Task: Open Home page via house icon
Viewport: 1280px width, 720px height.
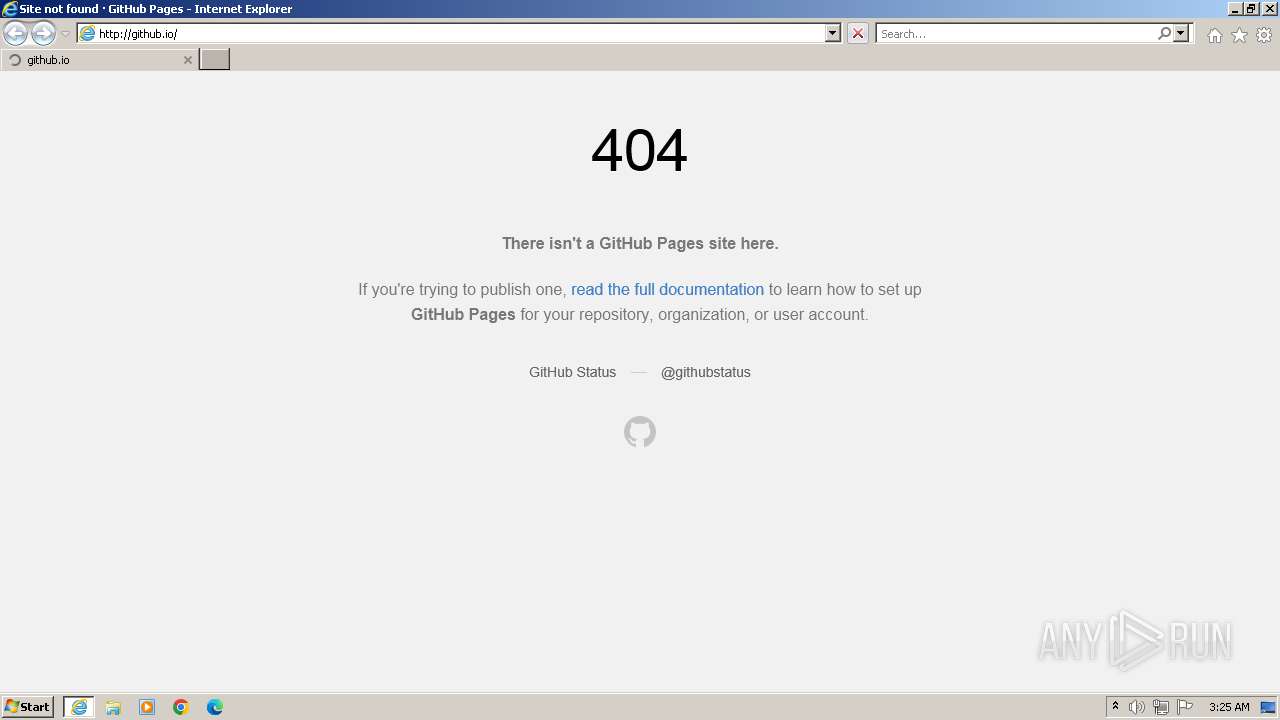Action: (1214, 35)
